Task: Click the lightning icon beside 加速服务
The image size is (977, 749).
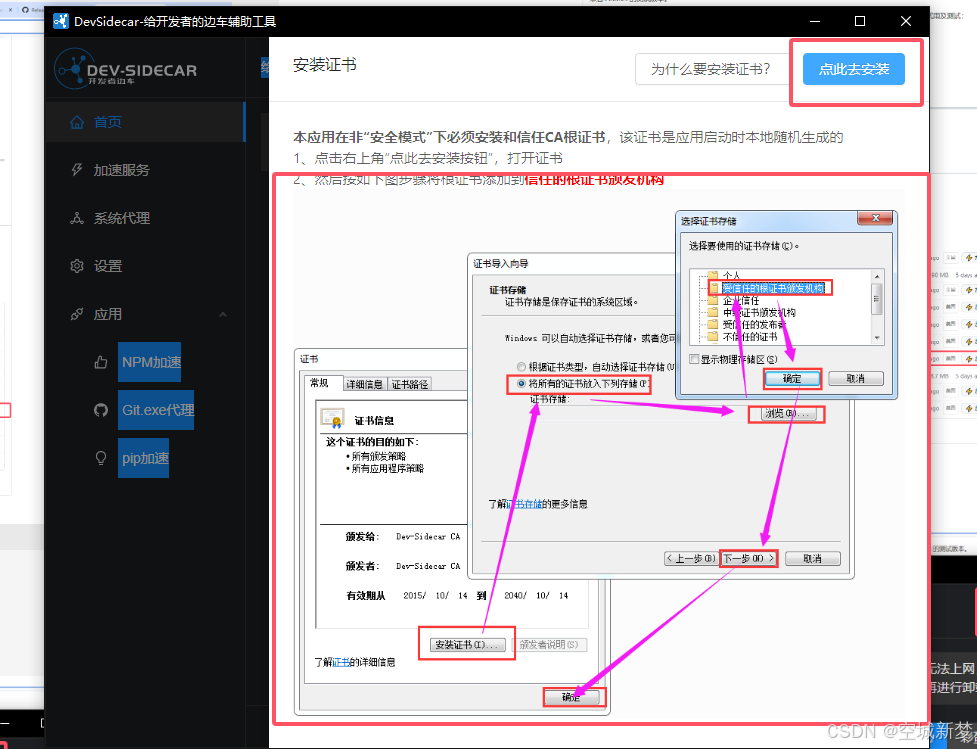Action: [77, 170]
